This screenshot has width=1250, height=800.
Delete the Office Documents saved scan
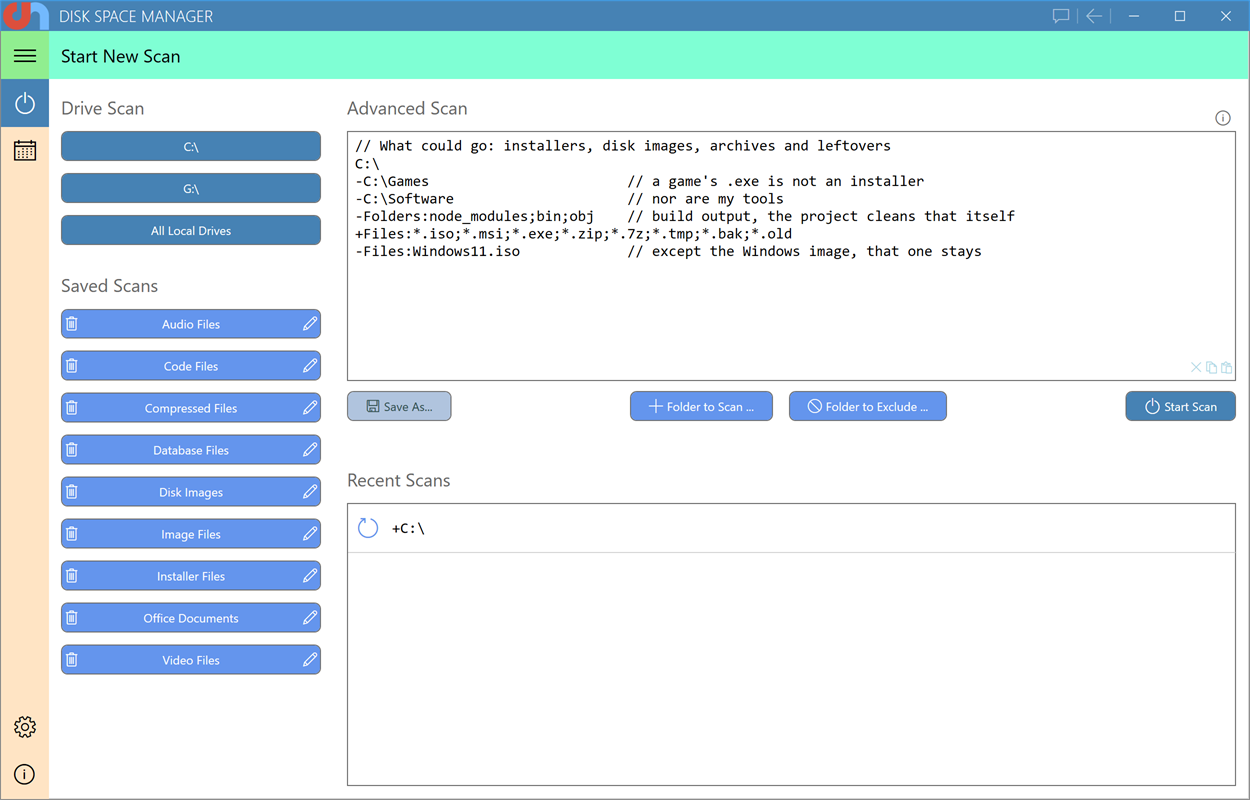tap(72, 618)
